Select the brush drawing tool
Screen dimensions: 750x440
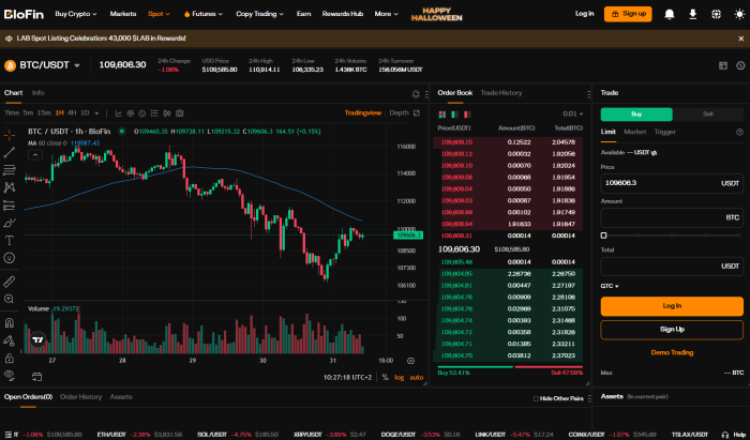click(9, 223)
